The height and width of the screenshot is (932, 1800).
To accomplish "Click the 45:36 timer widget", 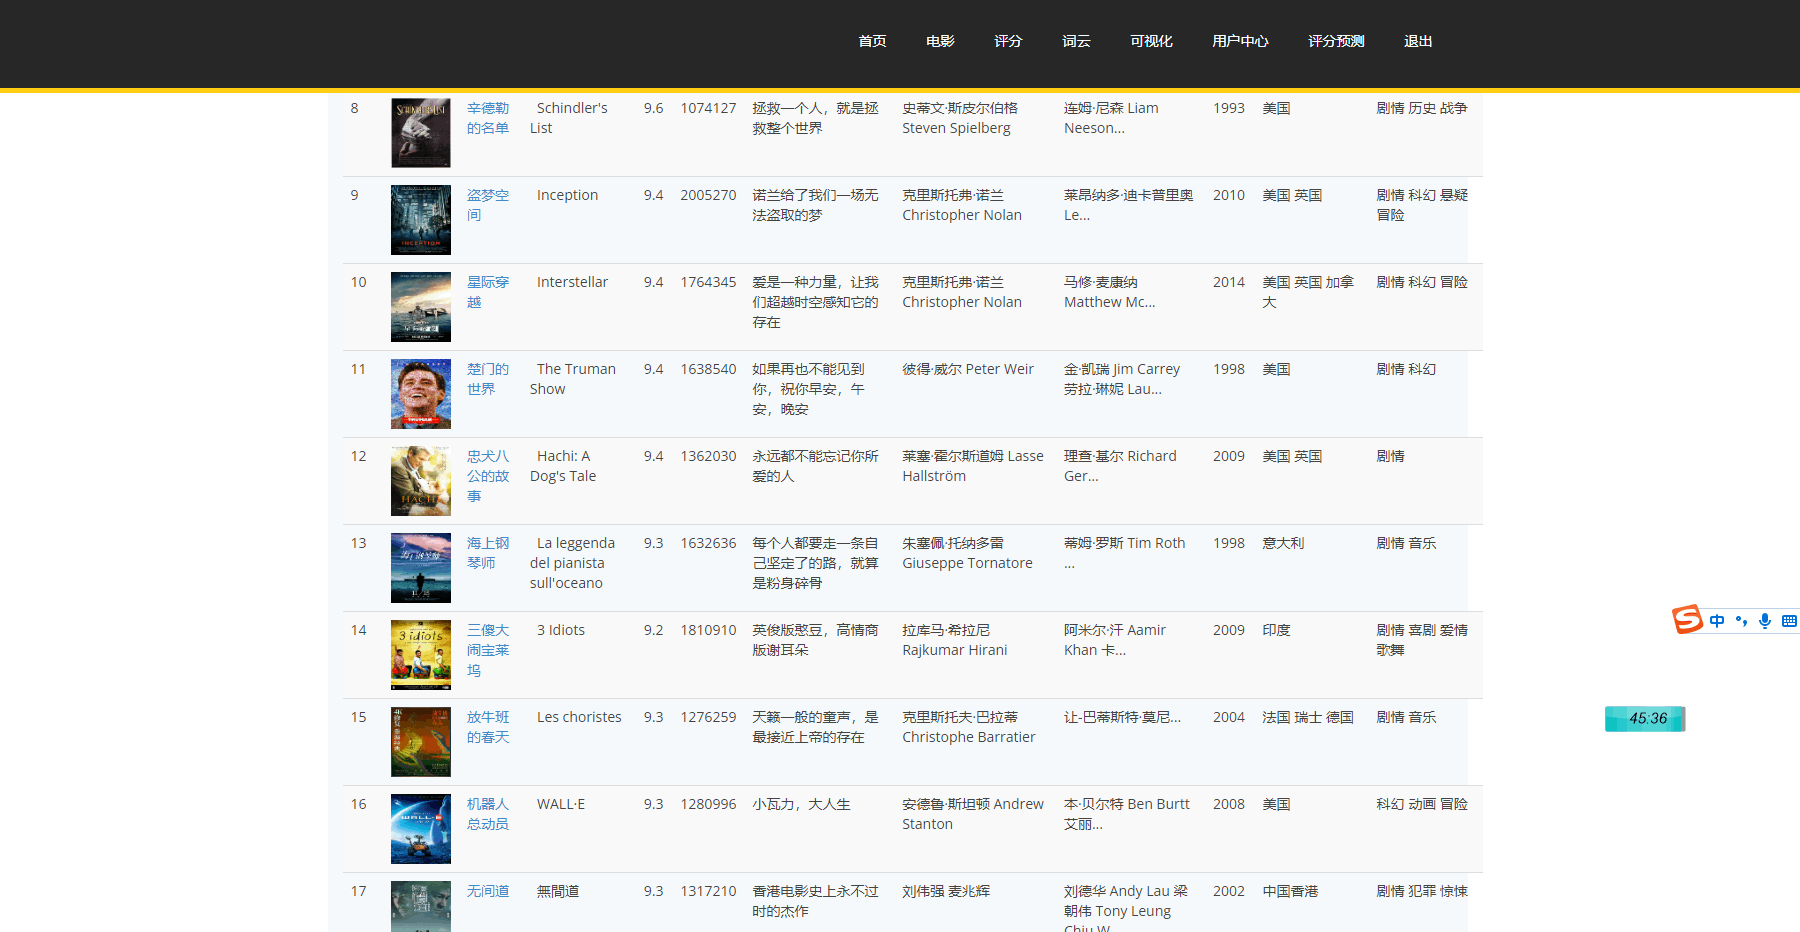I will [1645, 718].
